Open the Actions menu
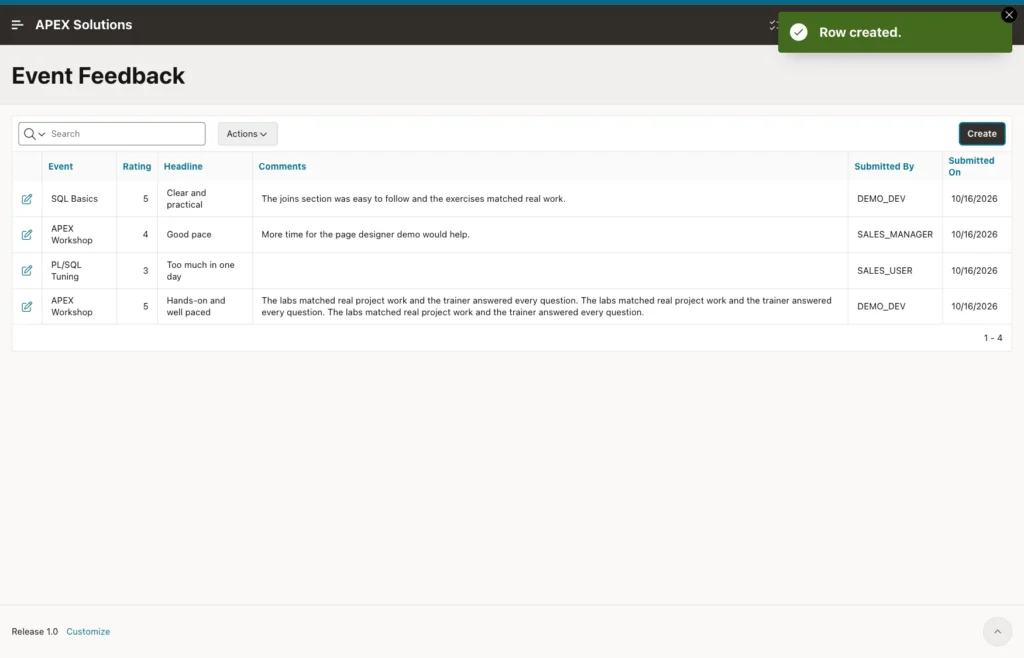Screen dimensions: 1024x658 pyautogui.click(x=248, y=134)
